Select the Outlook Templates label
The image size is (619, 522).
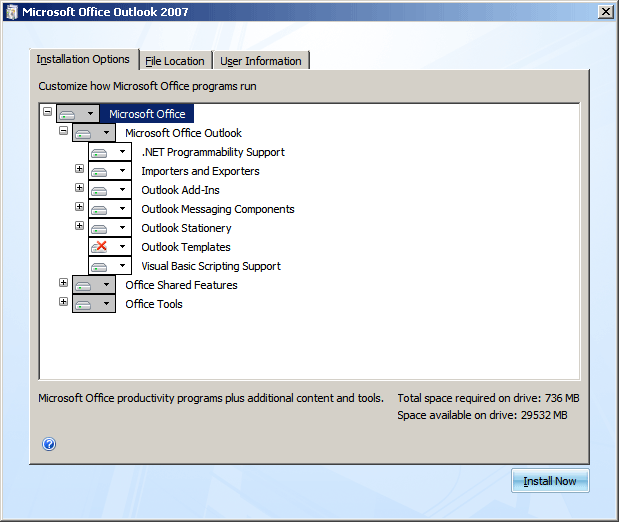(186, 247)
